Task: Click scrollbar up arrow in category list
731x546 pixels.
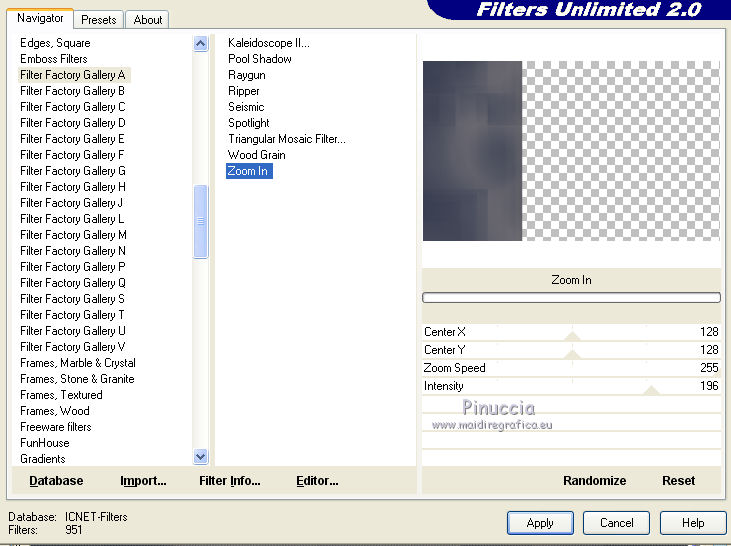Action: click(x=200, y=44)
